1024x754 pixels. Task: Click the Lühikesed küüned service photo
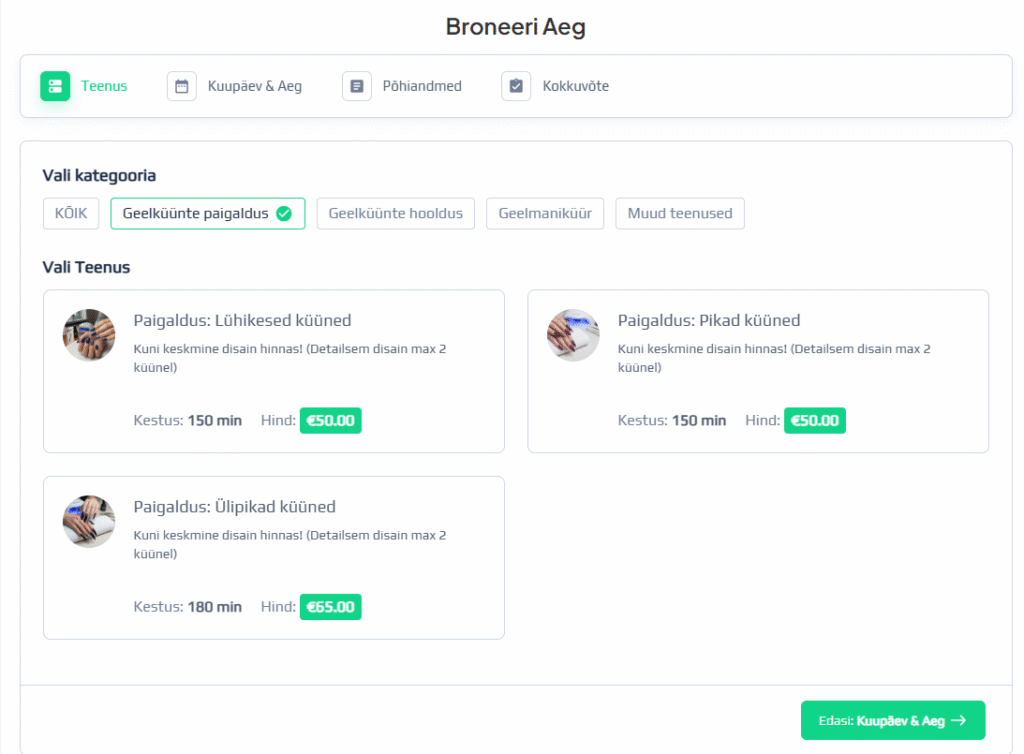pos(89,335)
